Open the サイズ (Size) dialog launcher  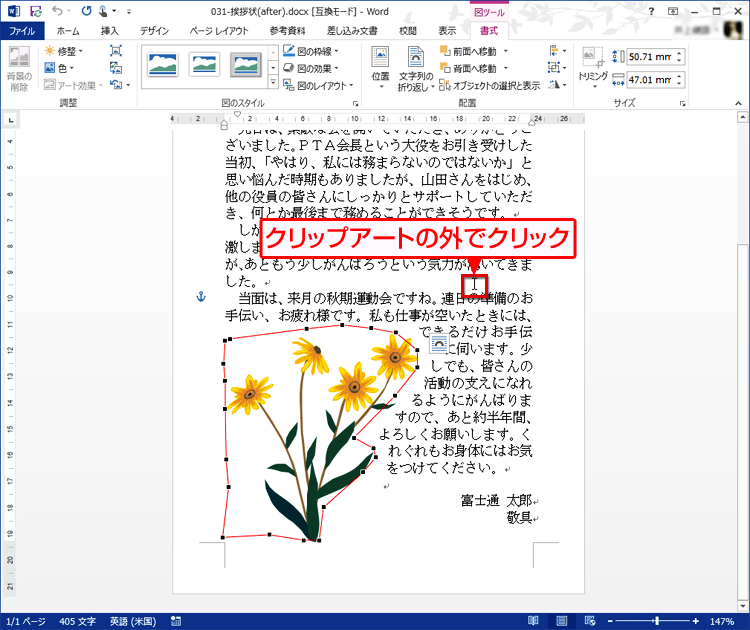683,103
